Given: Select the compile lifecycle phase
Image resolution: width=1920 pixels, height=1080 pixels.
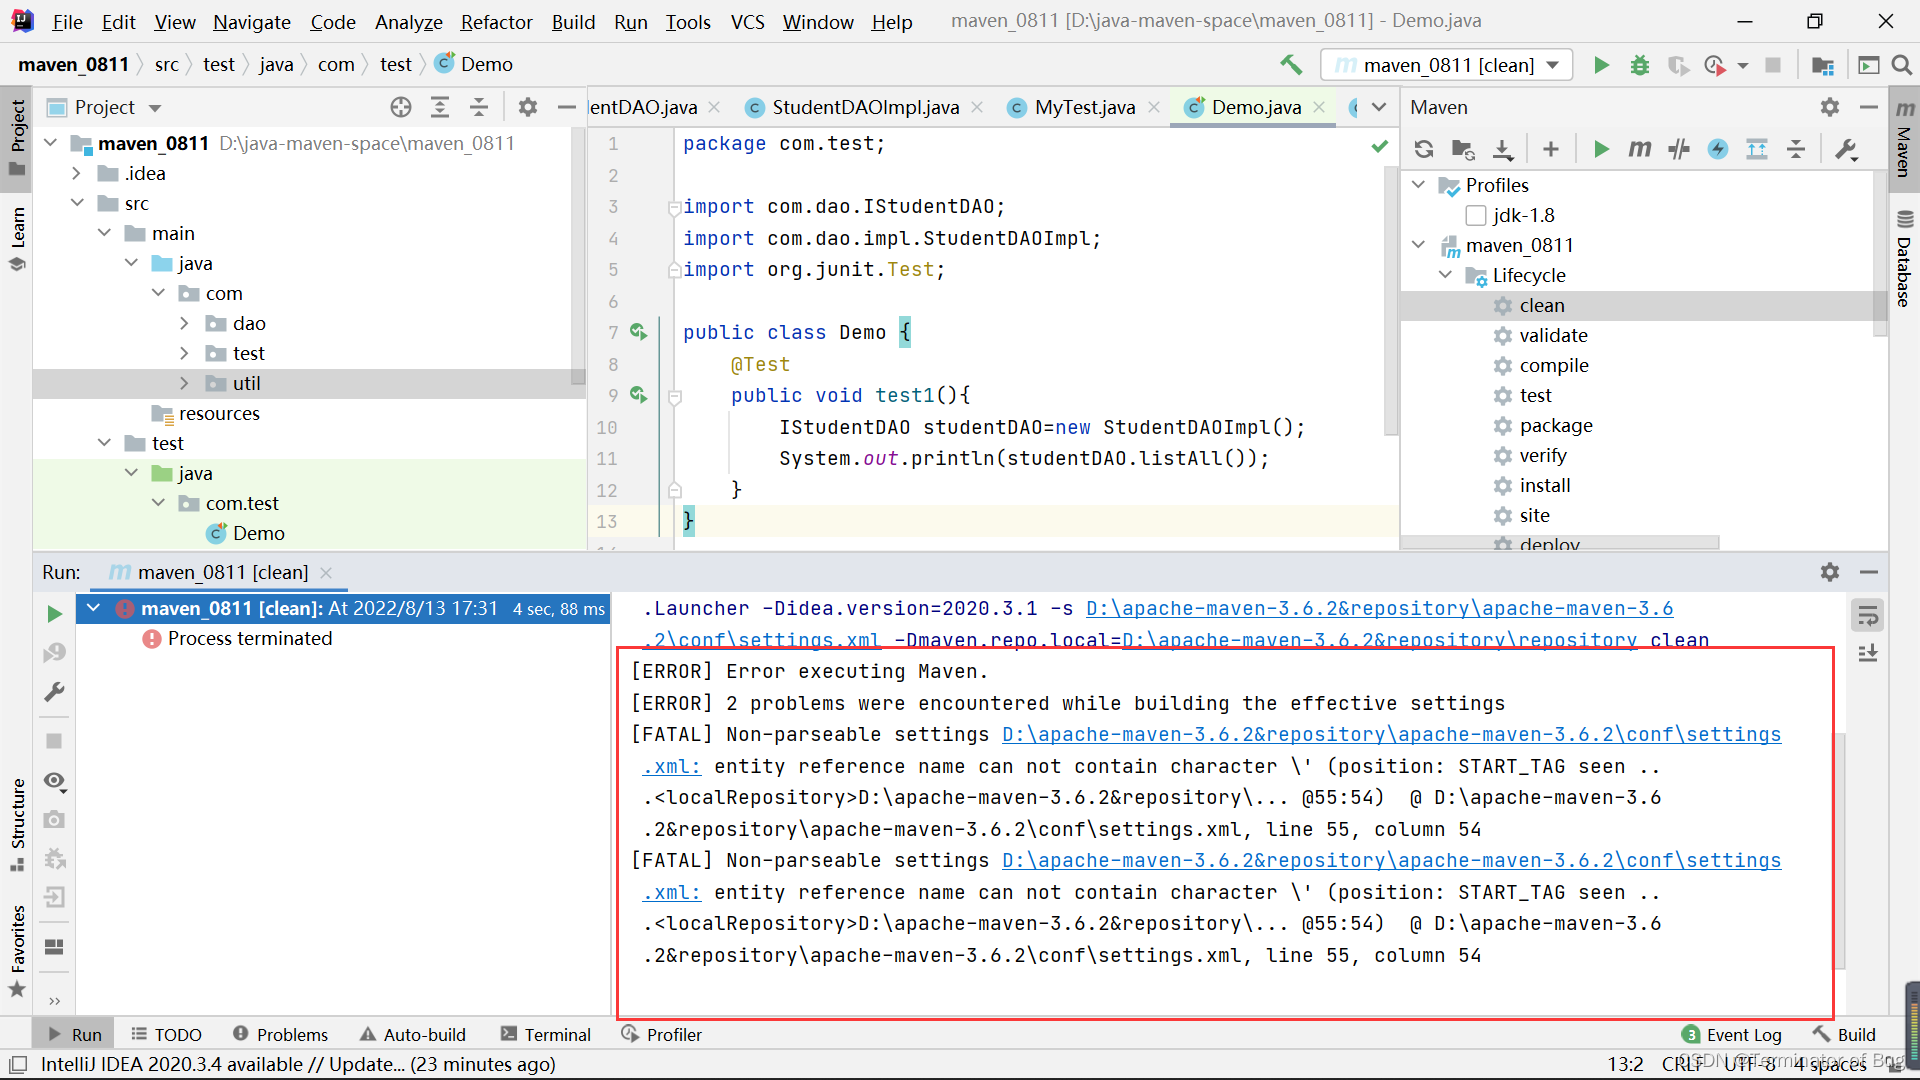Looking at the screenshot, I should click(x=1553, y=365).
